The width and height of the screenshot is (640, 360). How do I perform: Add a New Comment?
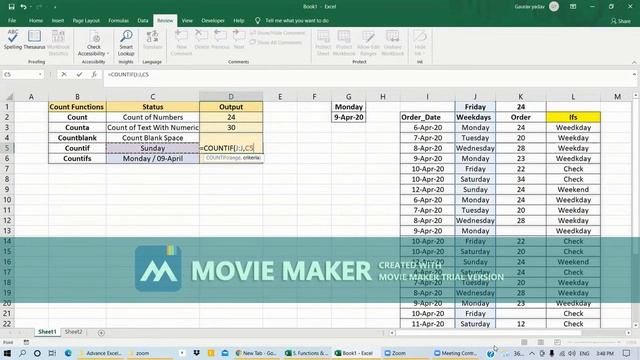181,42
